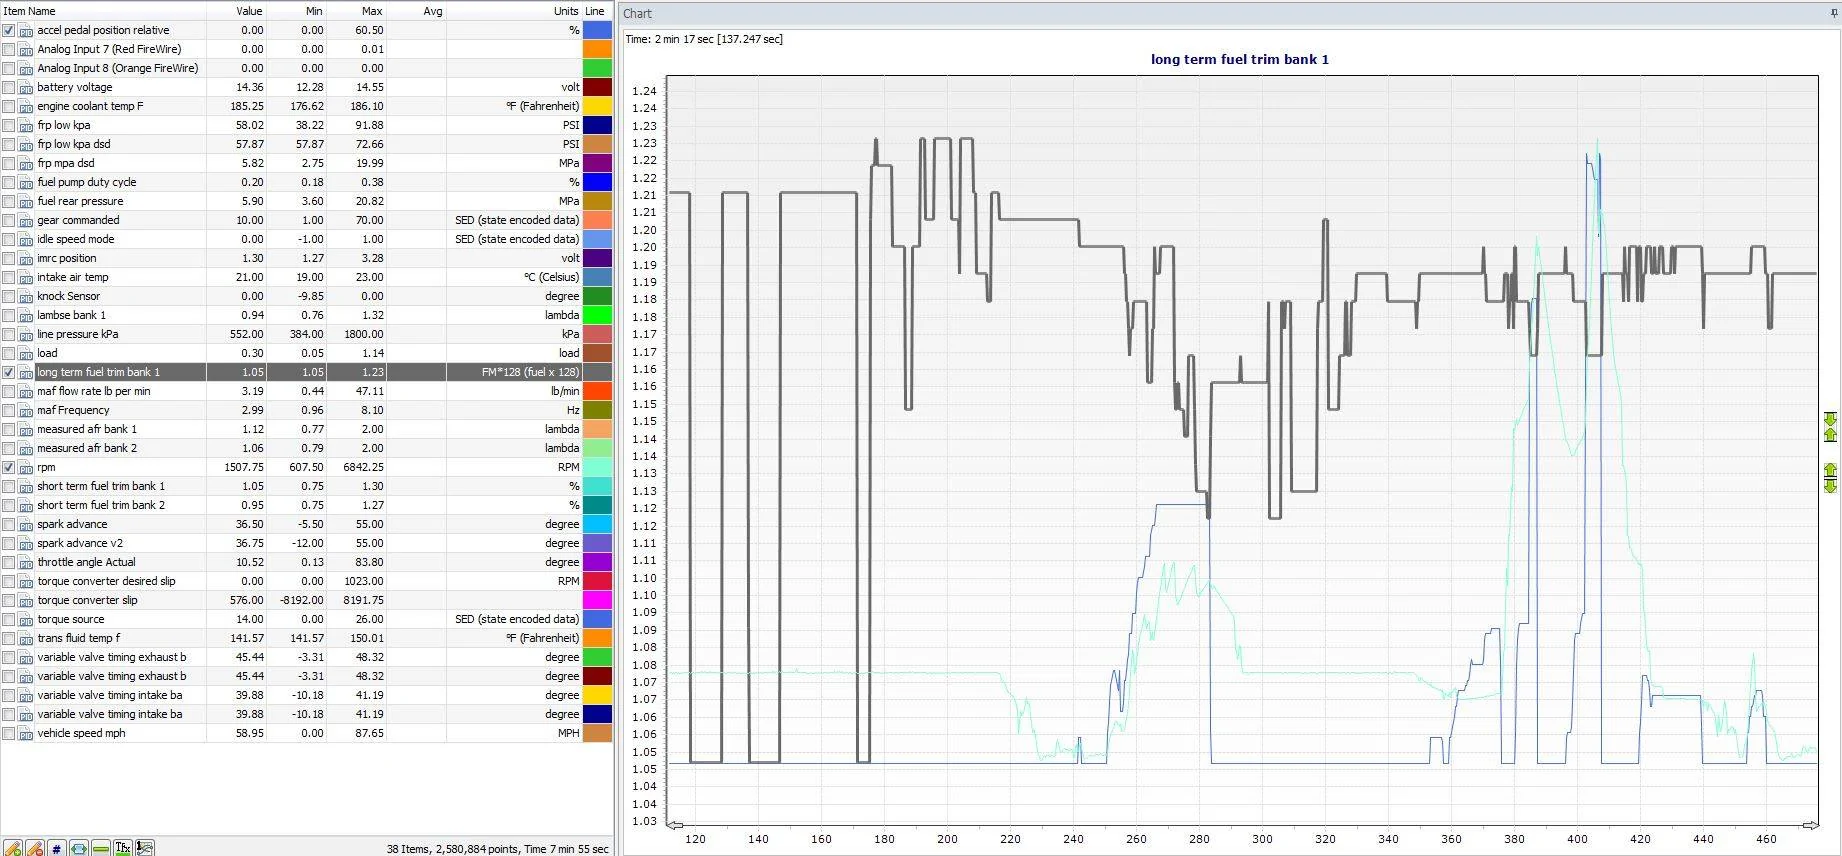The height and width of the screenshot is (856, 1842).
Task: Select trans fluid temp f row
Action: 306,638
